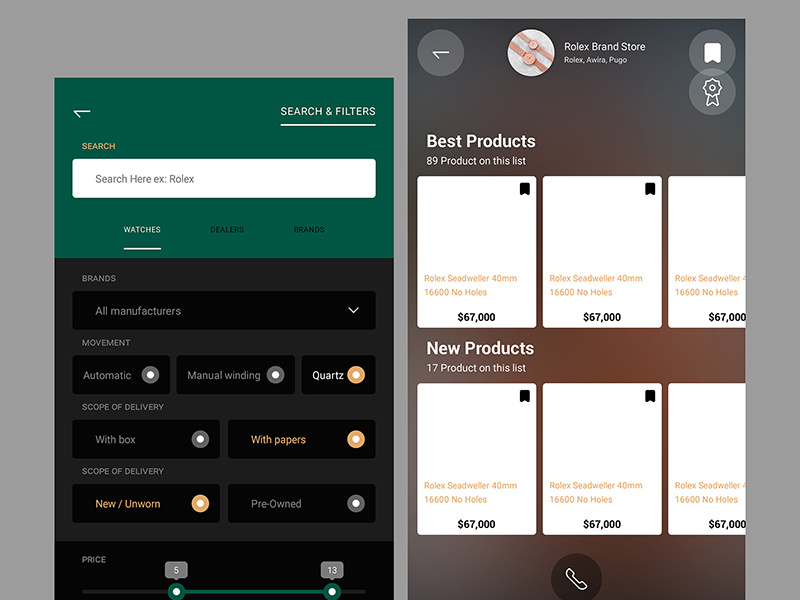
Task: Bookmark the second Best Products card
Action: click(x=650, y=189)
